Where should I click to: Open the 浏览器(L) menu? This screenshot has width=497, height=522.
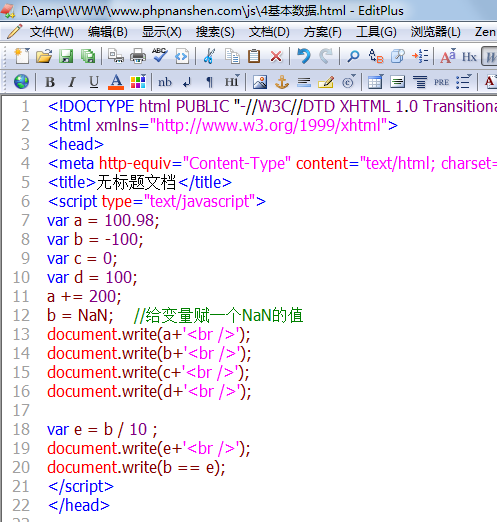pyautogui.click(x=436, y=32)
